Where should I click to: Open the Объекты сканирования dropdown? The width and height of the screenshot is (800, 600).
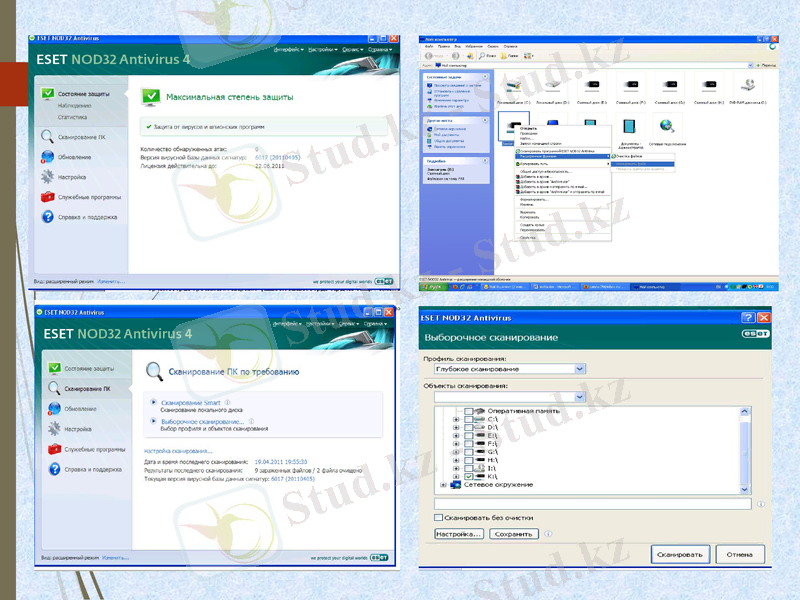(580, 396)
